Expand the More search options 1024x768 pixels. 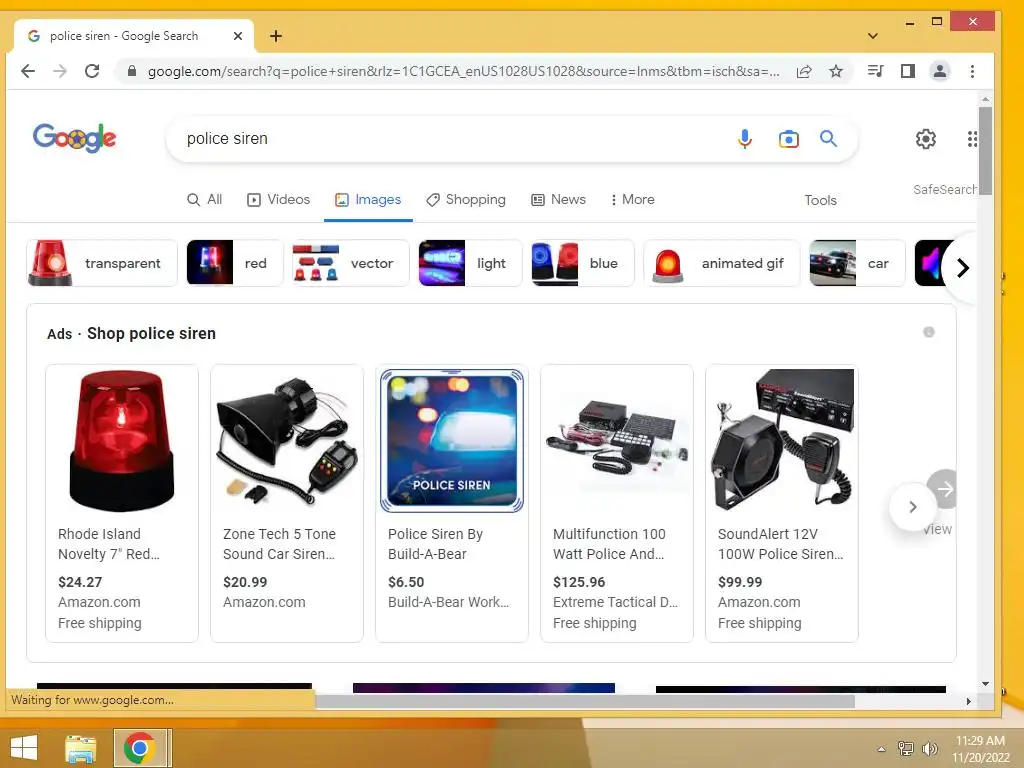tap(632, 200)
